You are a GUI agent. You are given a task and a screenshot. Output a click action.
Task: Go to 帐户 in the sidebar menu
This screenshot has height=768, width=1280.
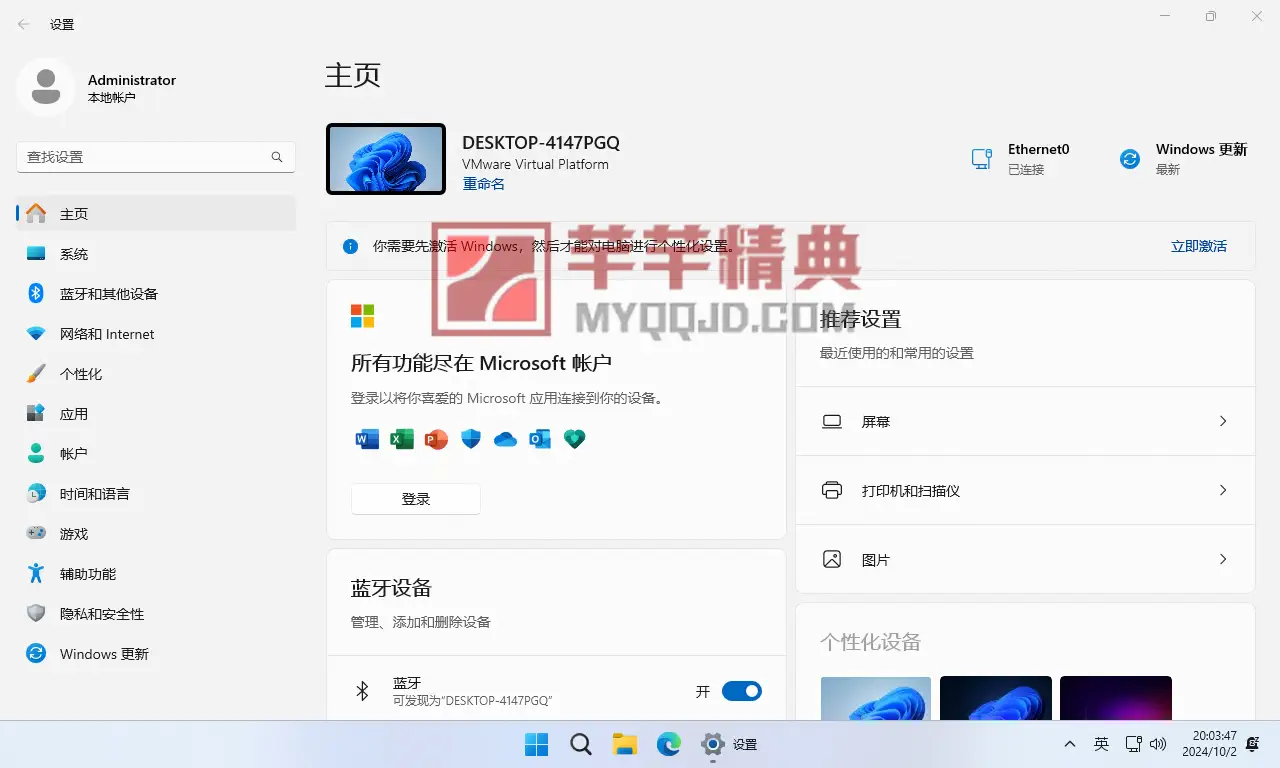coord(74,454)
